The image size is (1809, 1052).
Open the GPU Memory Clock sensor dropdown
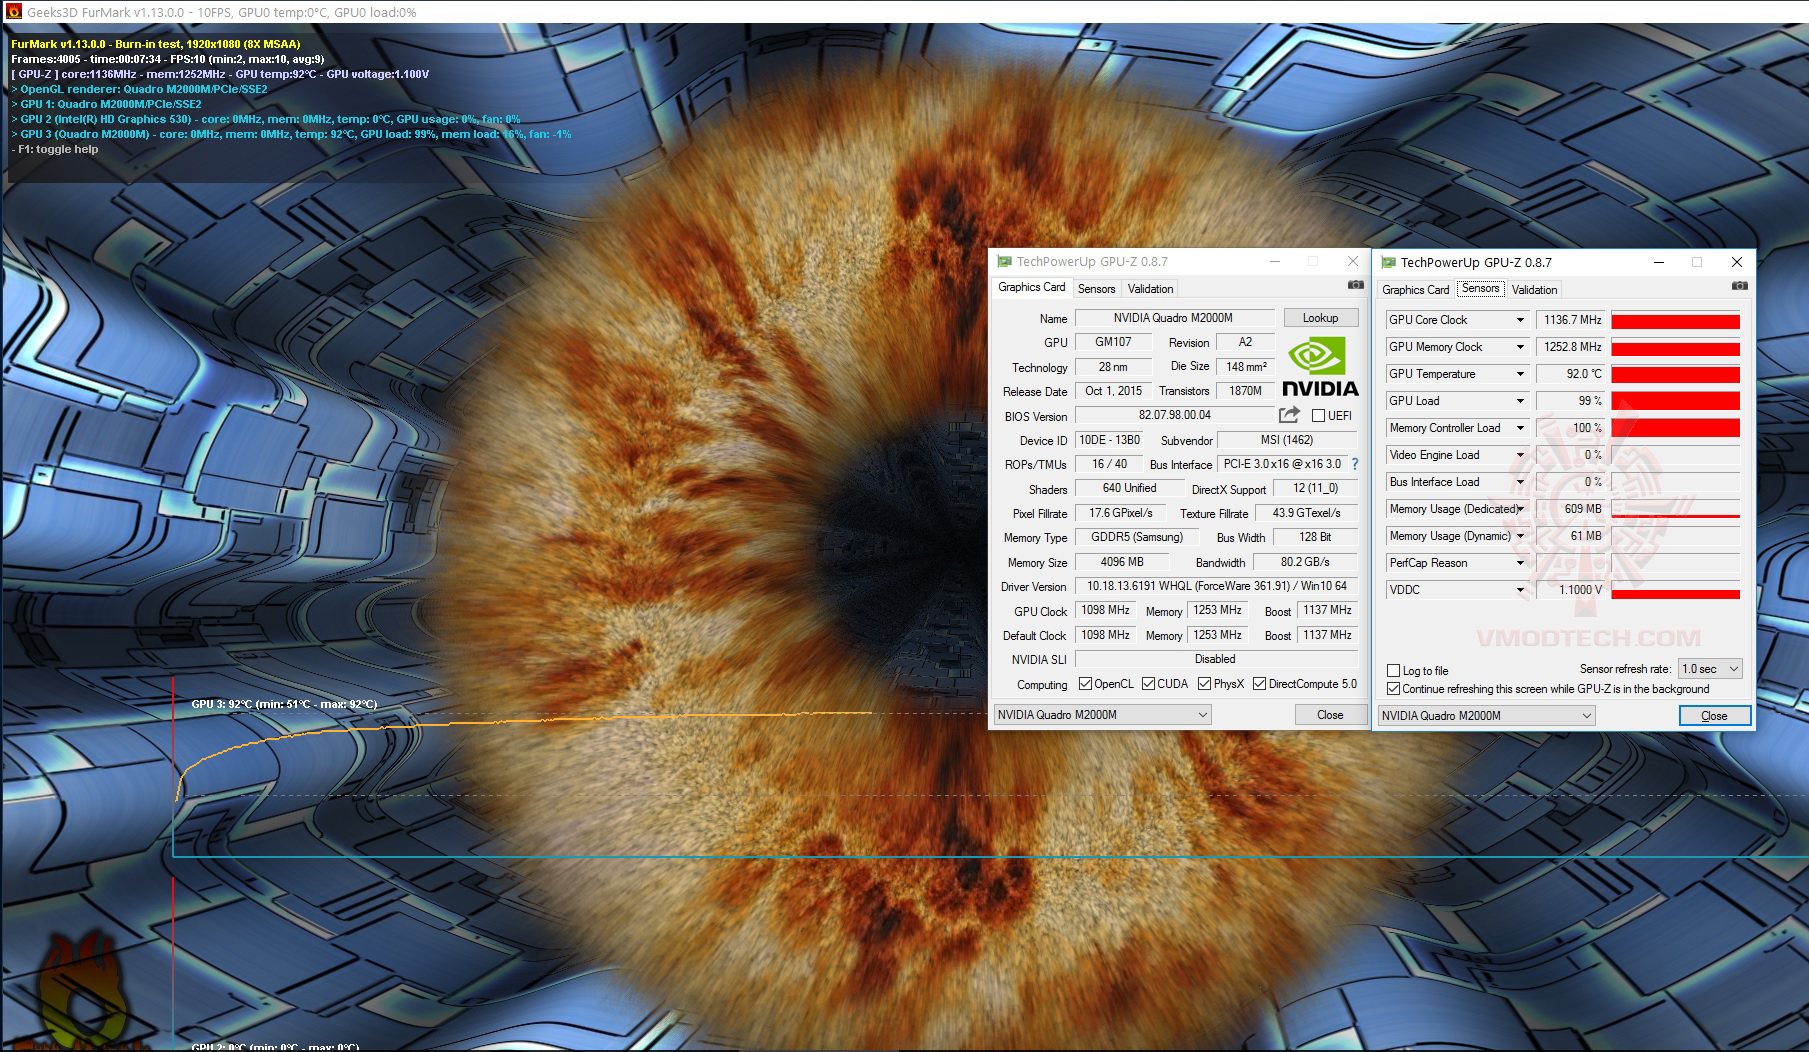point(1520,347)
